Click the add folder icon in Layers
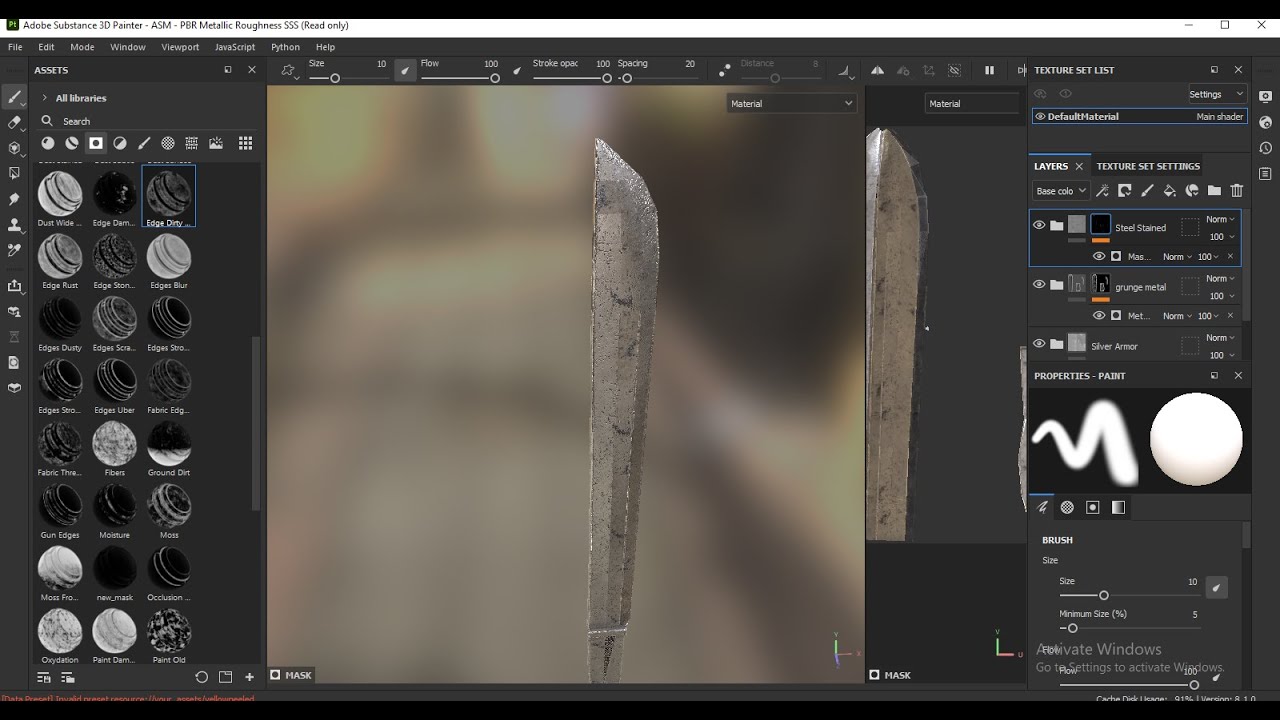 [x=1214, y=191]
